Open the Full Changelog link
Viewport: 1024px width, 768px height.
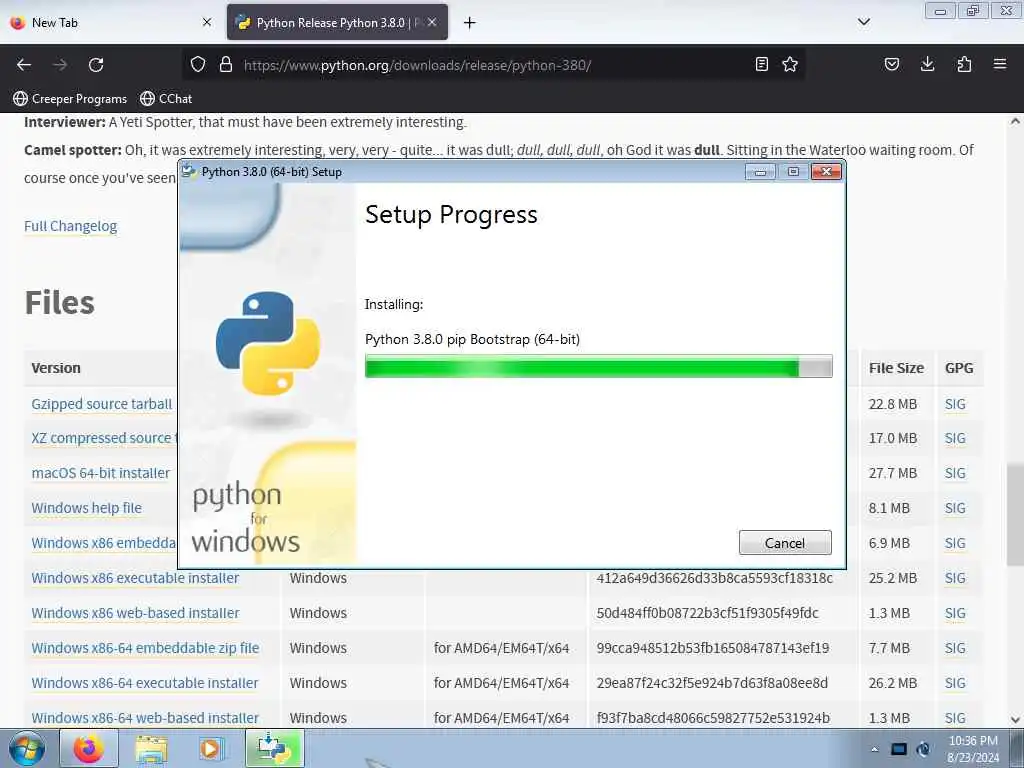pos(71,226)
